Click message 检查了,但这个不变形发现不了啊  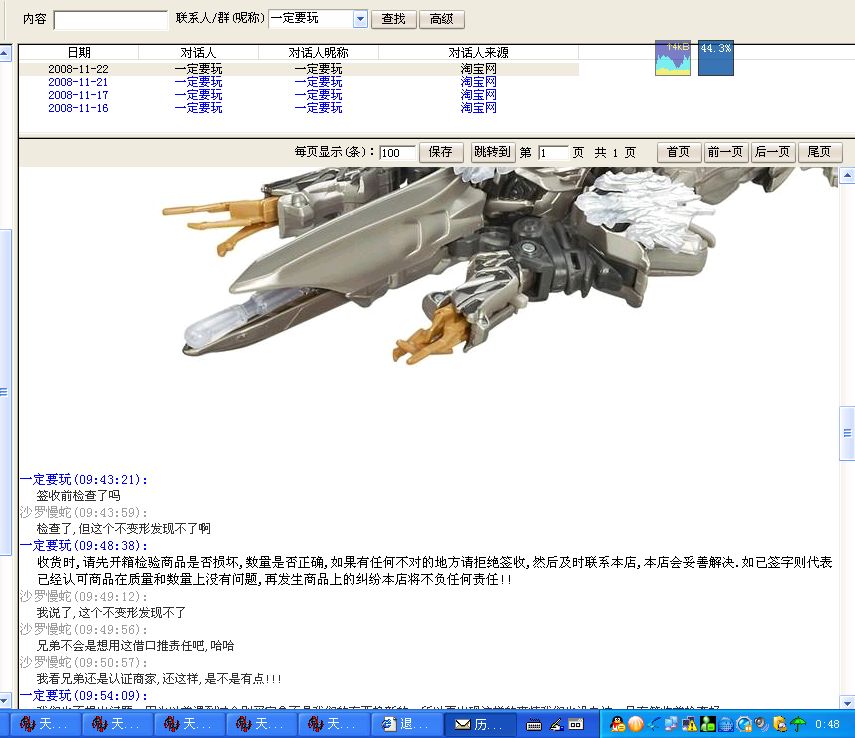click(124, 529)
